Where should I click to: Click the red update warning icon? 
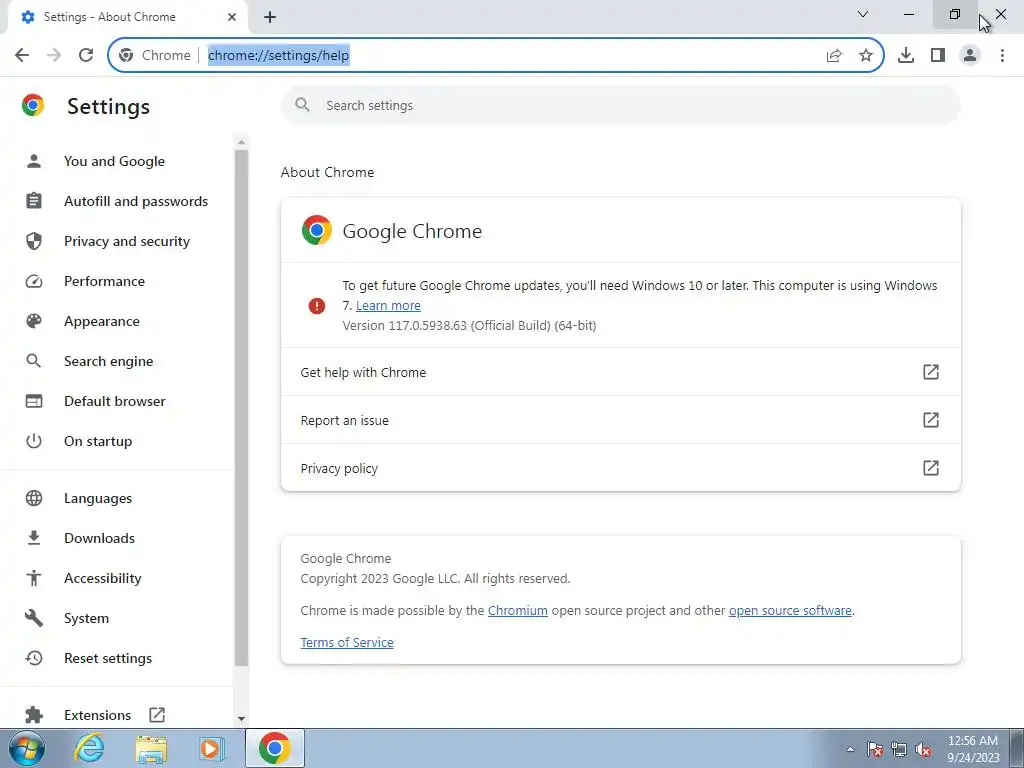(x=317, y=306)
